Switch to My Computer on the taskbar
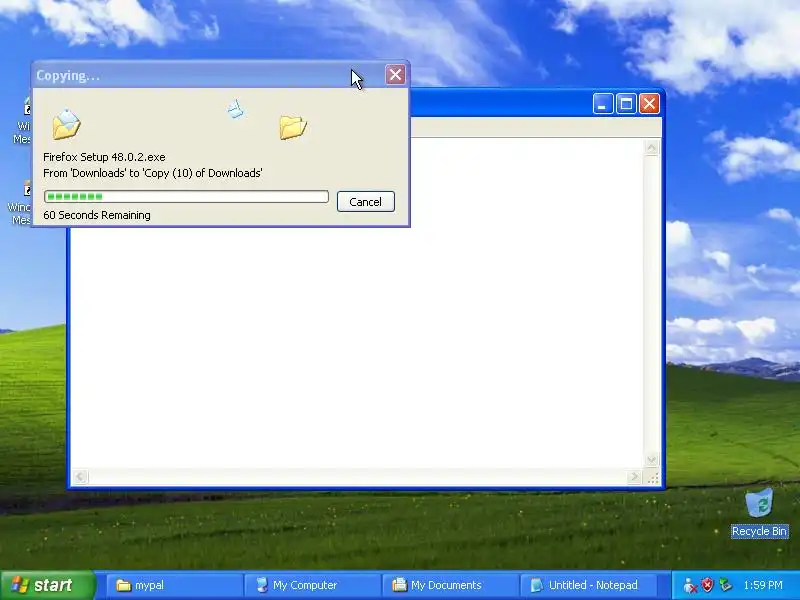The width and height of the screenshot is (800, 600). [x=312, y=585]
